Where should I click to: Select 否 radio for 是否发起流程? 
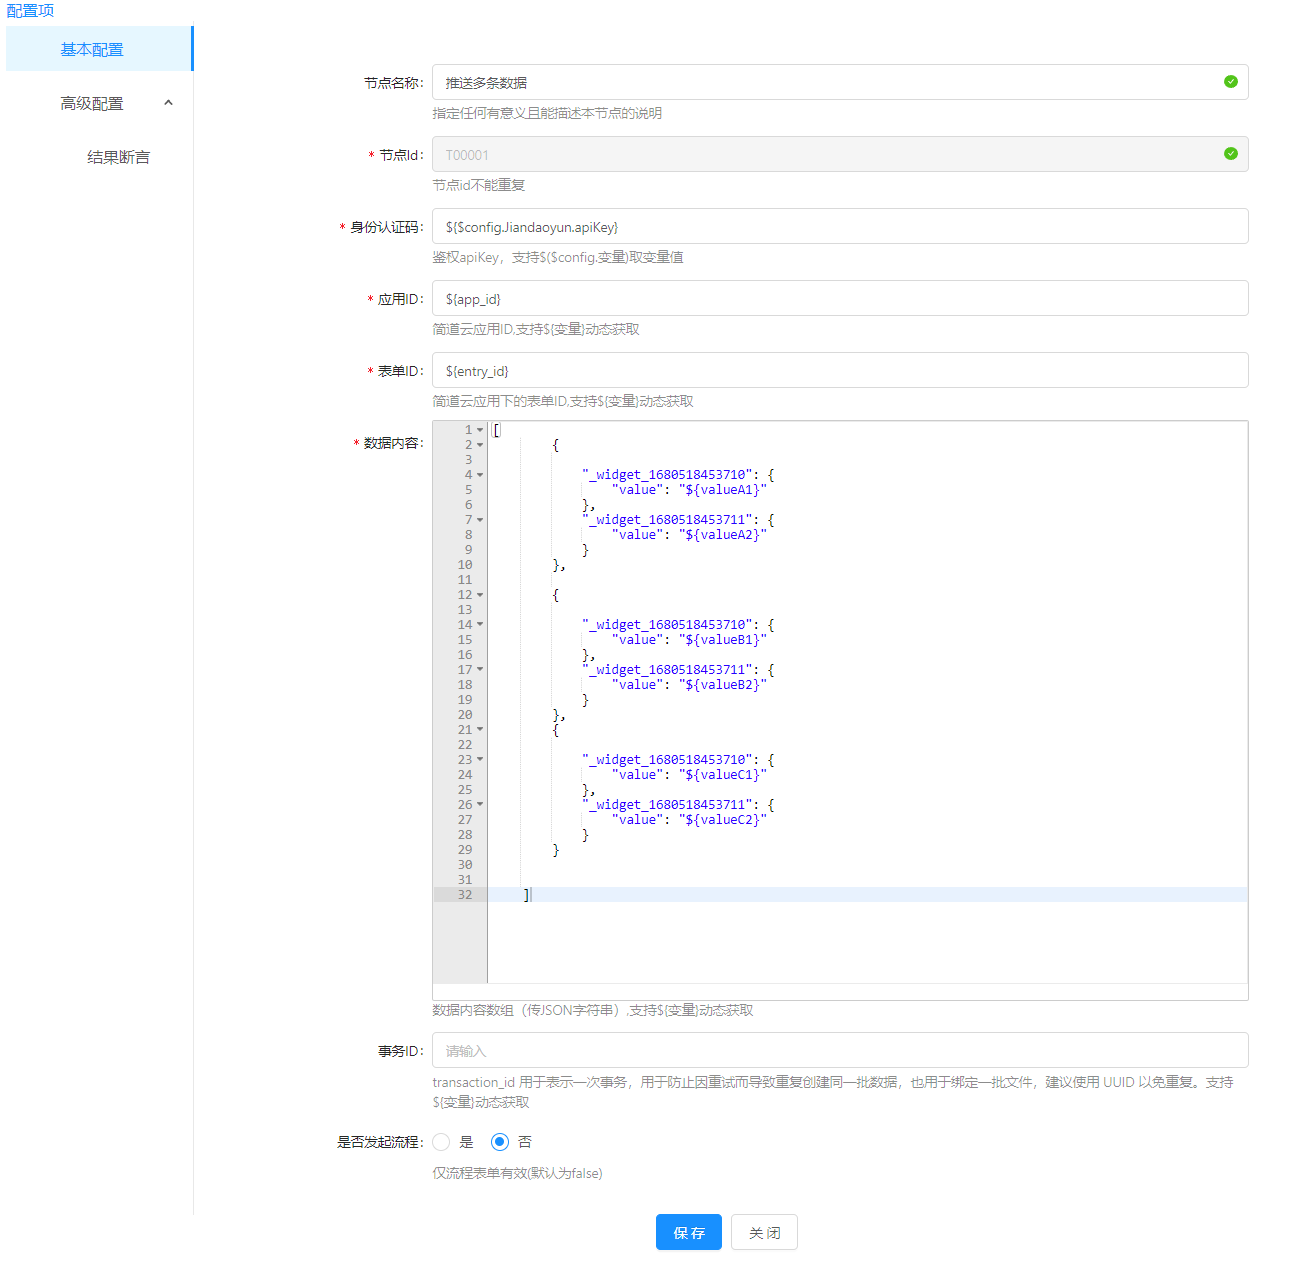[500, 1142]
